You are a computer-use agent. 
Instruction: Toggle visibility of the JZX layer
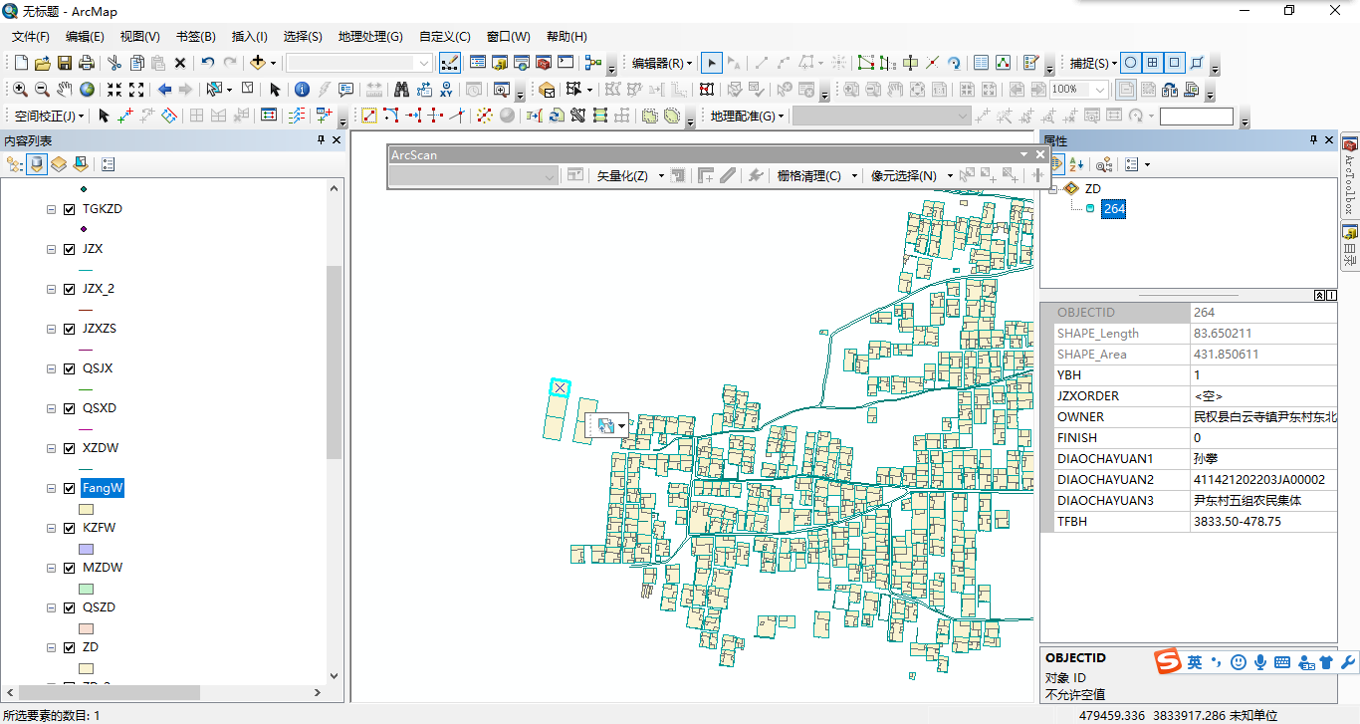pyautogui.click(x=69, y=249)
